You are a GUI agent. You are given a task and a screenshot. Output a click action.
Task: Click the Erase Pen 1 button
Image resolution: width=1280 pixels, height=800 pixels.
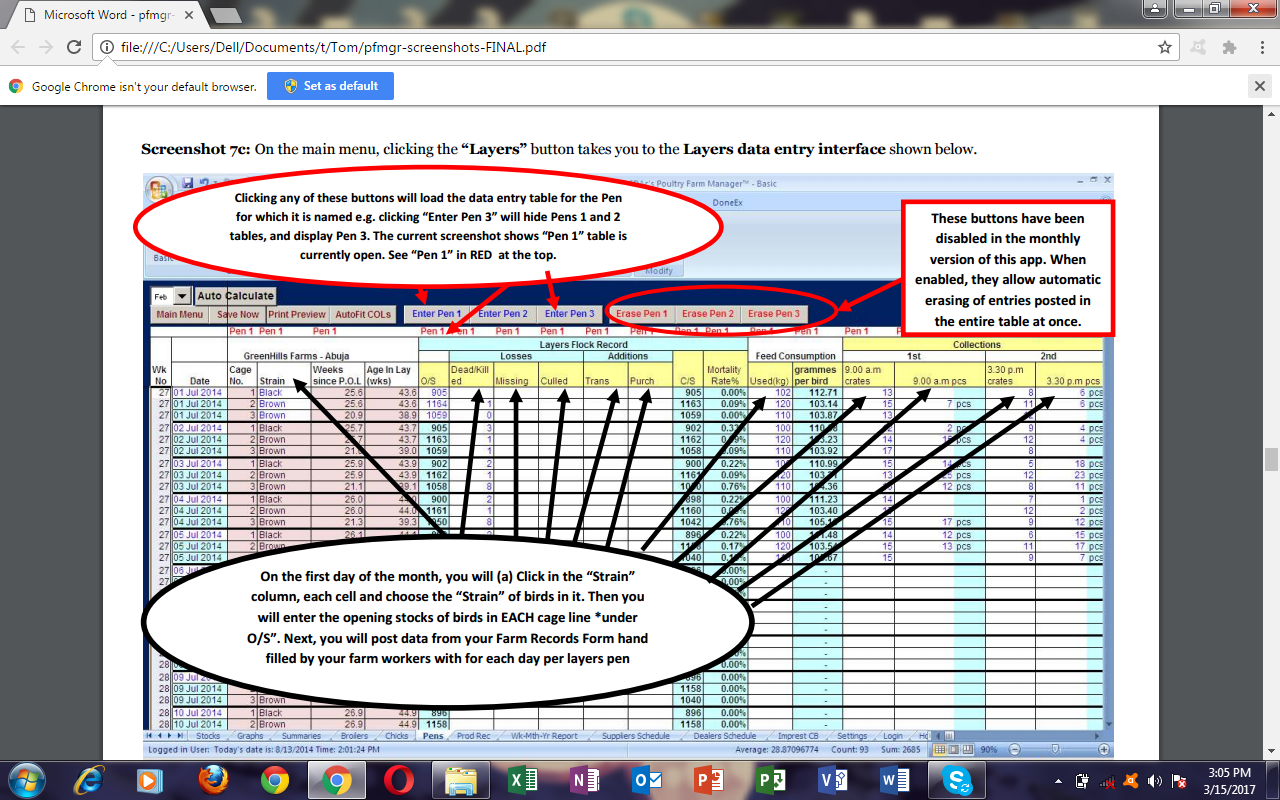642,314
